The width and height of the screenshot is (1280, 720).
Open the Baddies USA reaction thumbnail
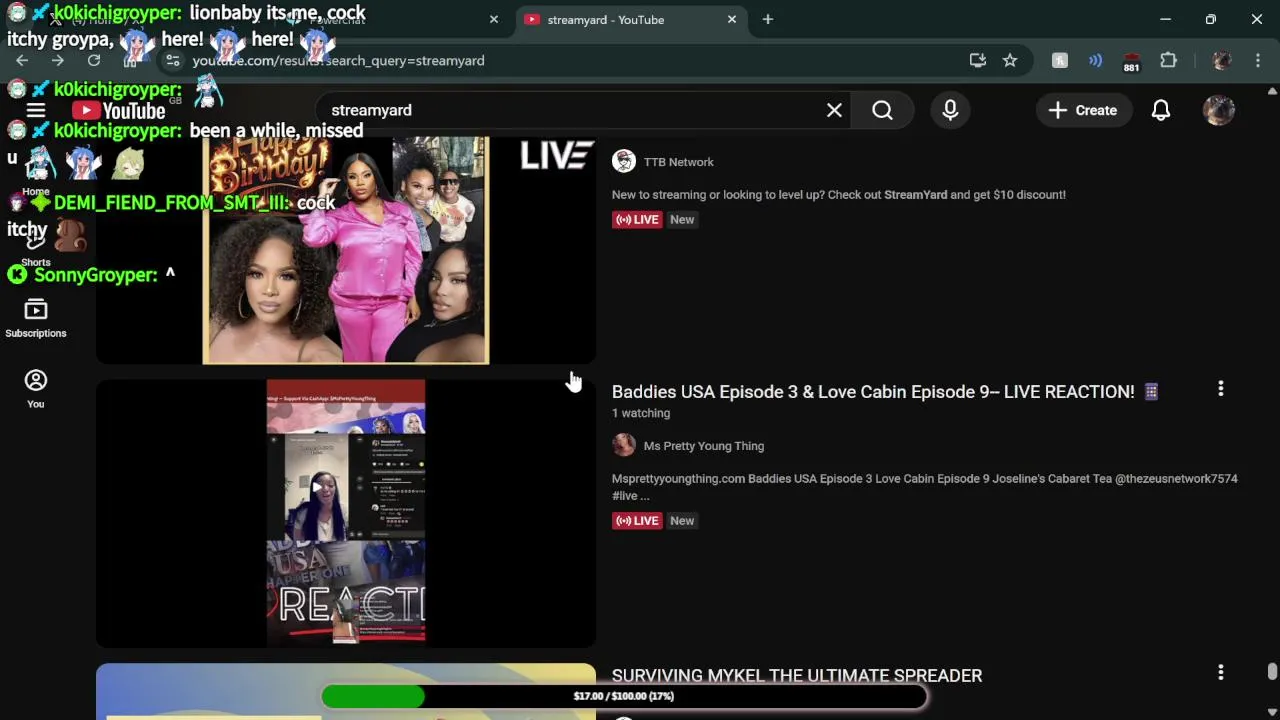click(346, 513)
